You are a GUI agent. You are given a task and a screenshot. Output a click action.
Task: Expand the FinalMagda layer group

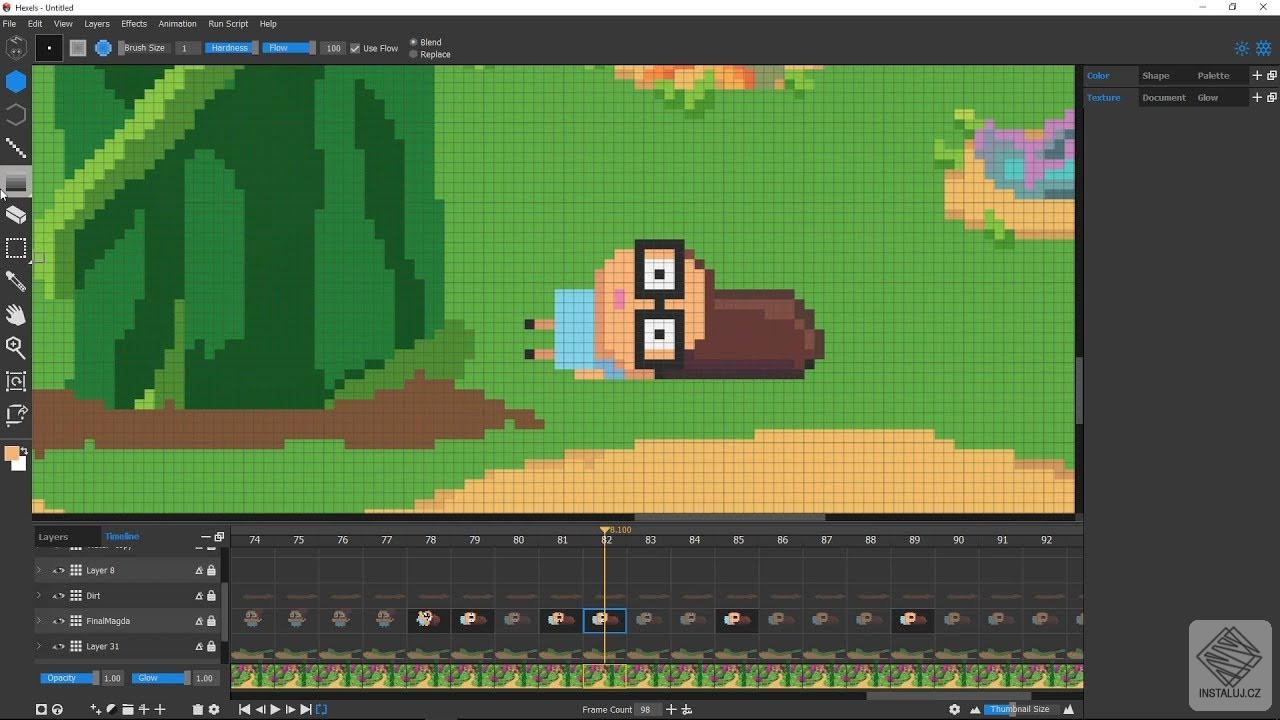coord(38,620)
